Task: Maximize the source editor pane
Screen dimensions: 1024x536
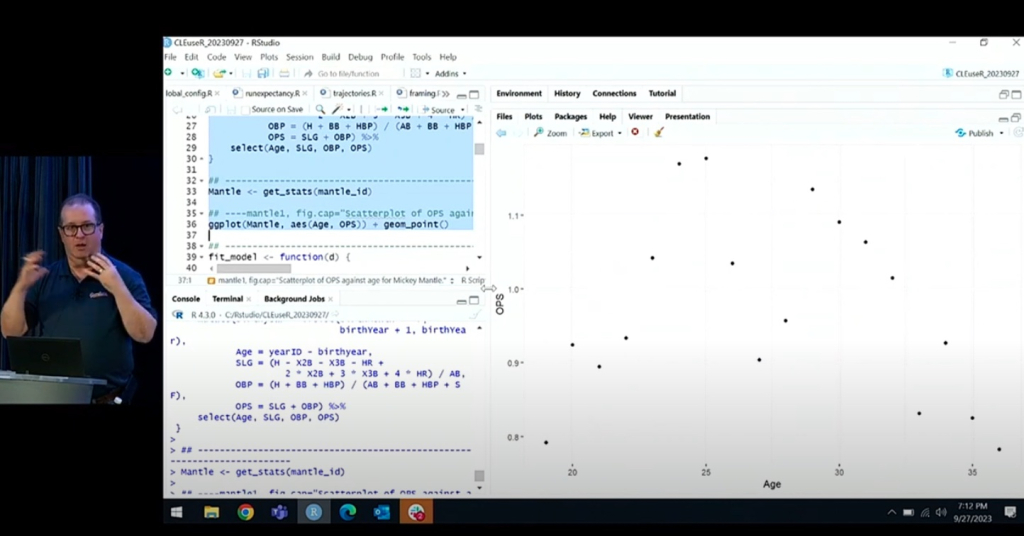Action: pyautogui.click(x=475, y=95)
